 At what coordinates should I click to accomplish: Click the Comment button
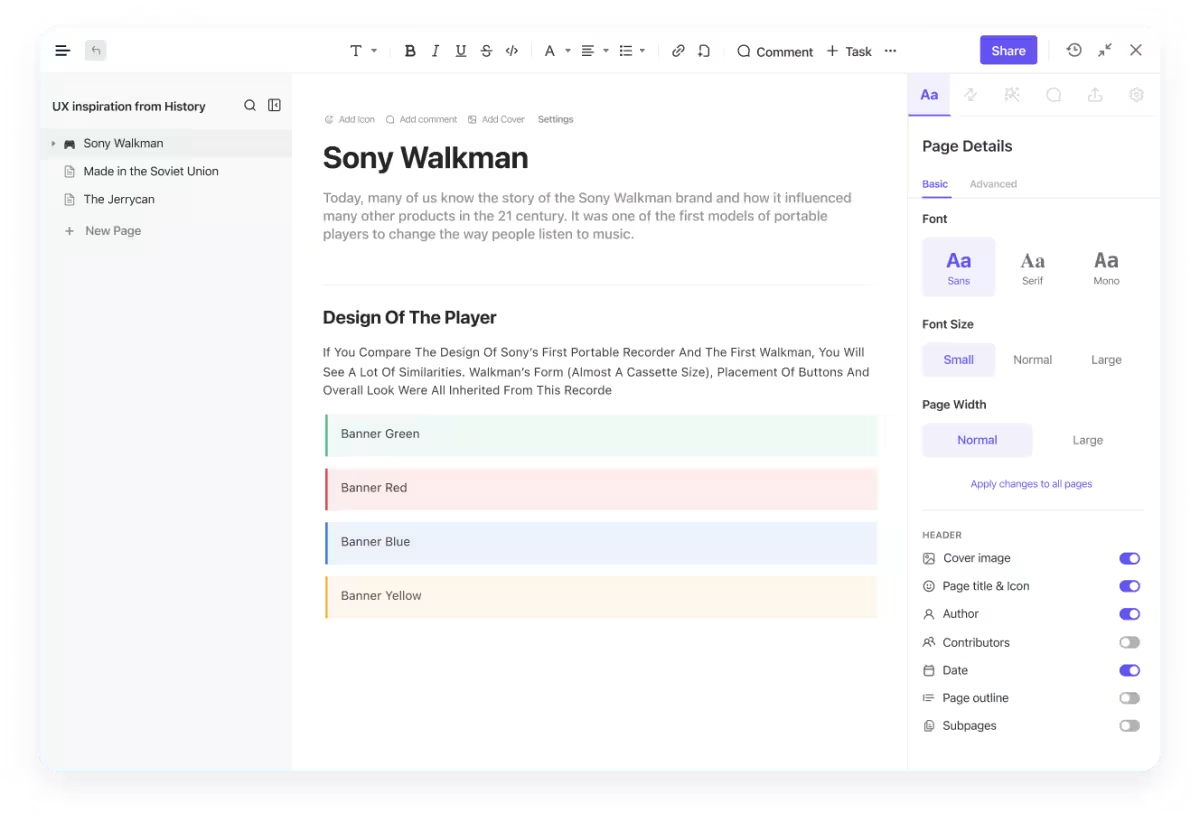pos(775,51)
